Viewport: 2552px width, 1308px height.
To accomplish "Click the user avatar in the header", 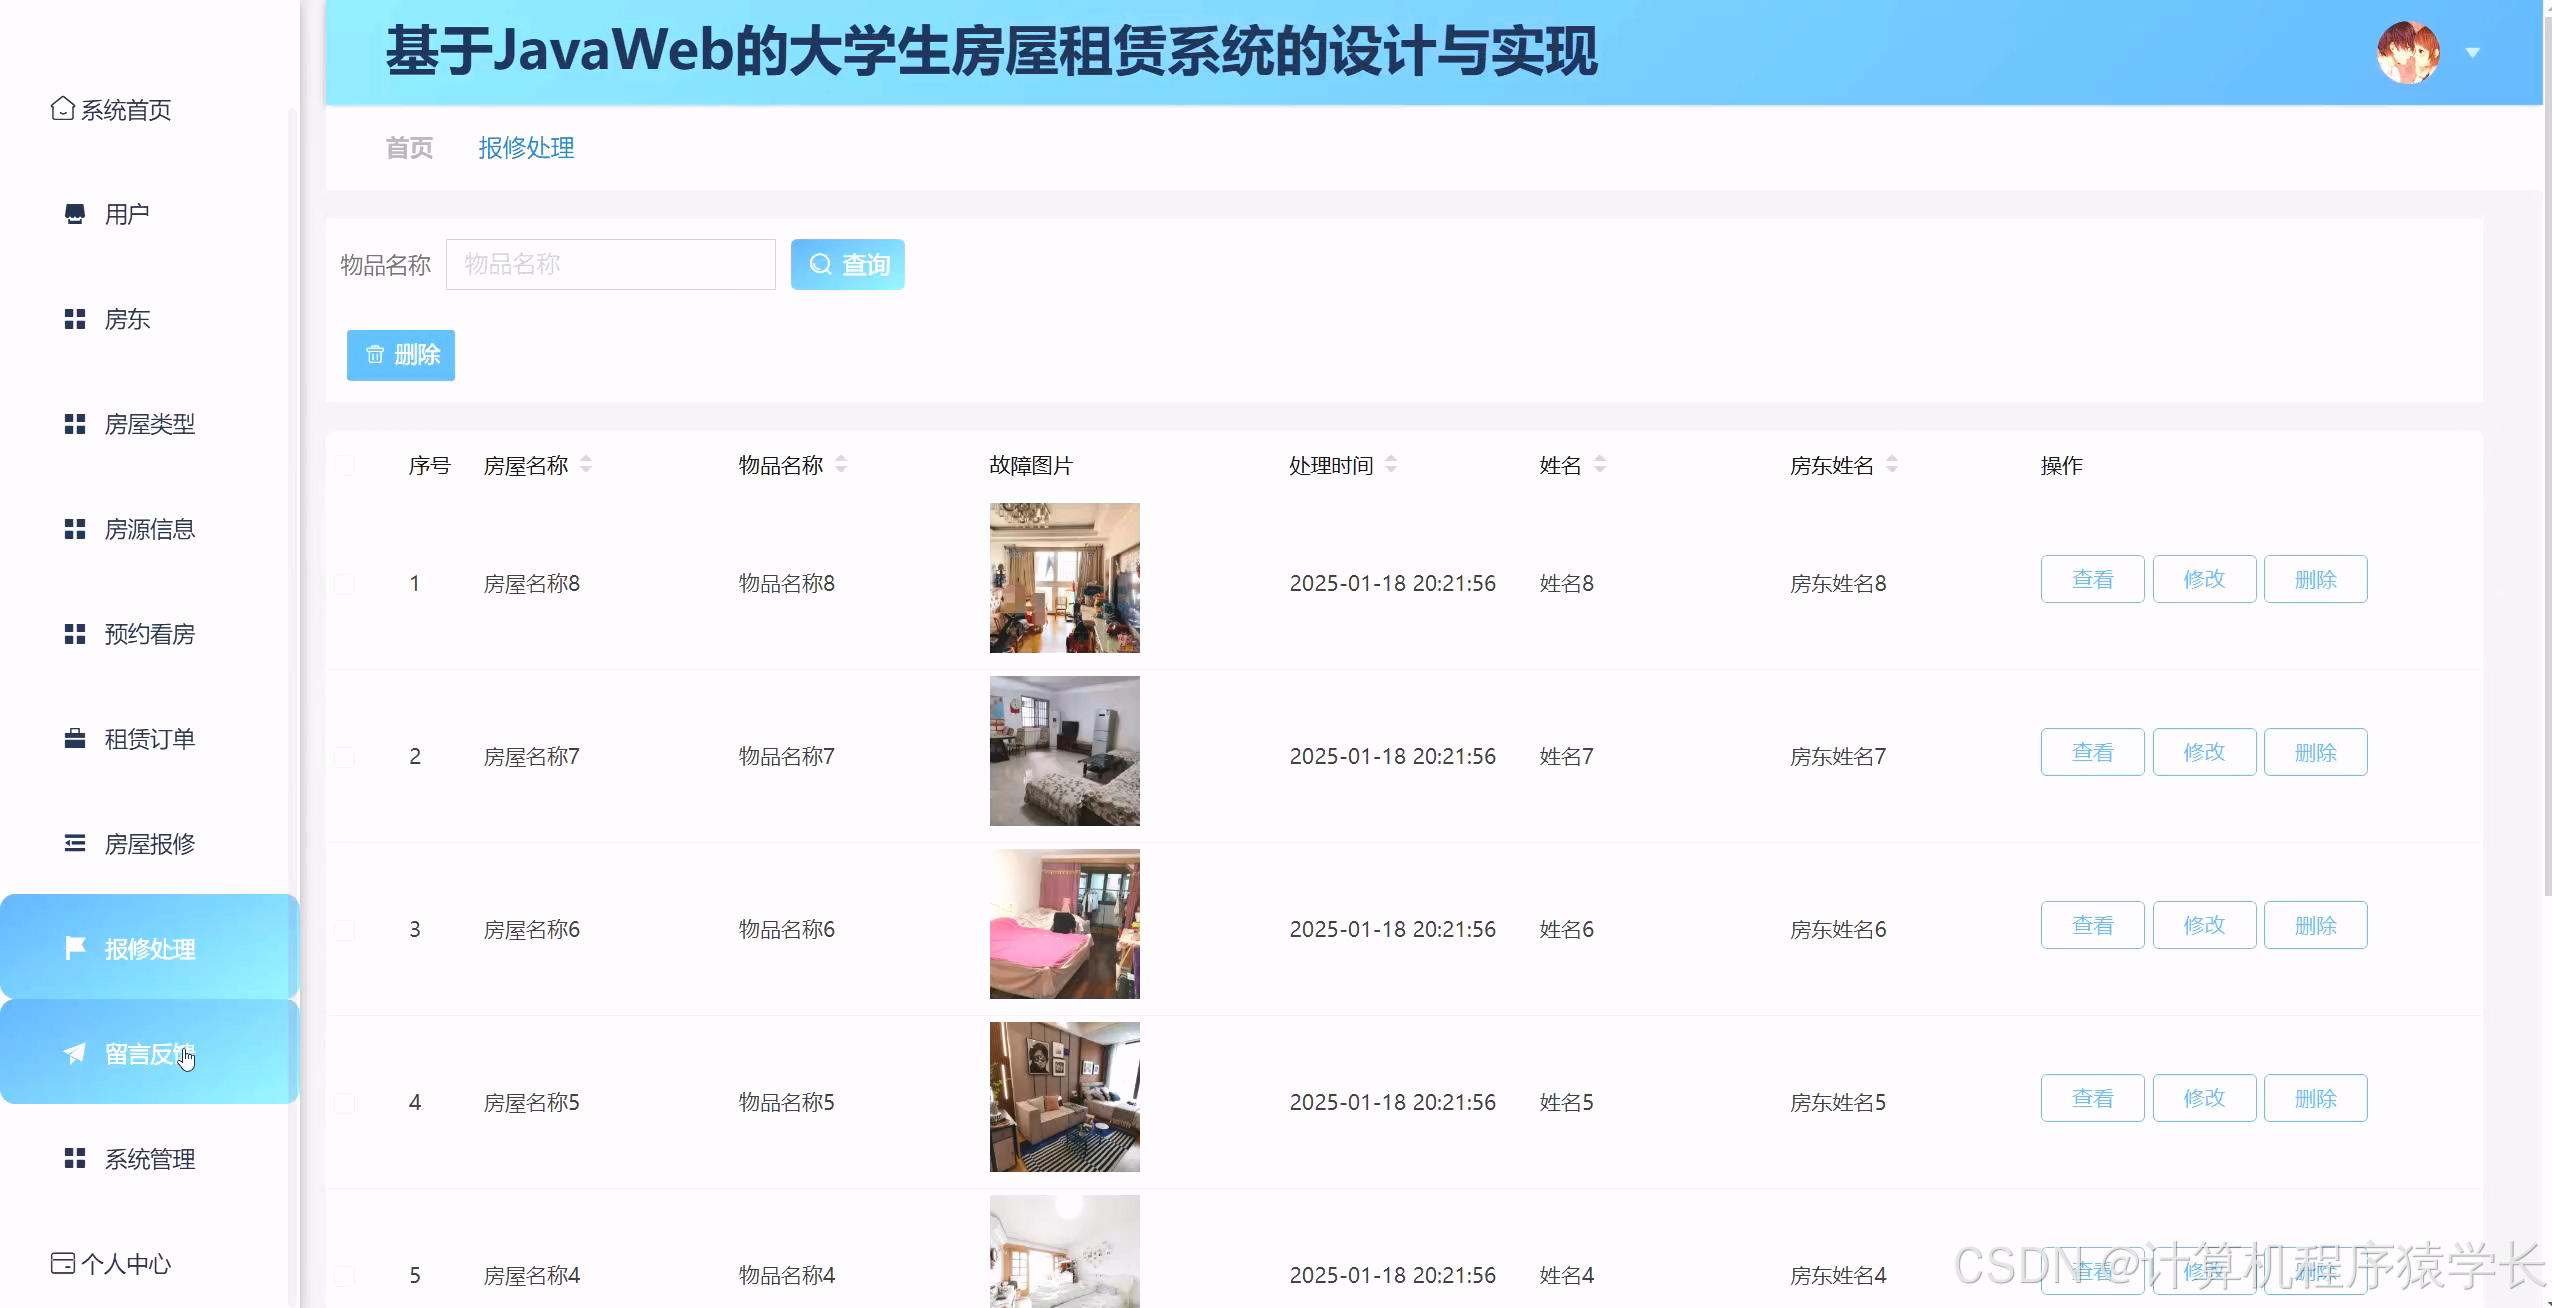I will pyautogui.click(x=2408, y=52).
